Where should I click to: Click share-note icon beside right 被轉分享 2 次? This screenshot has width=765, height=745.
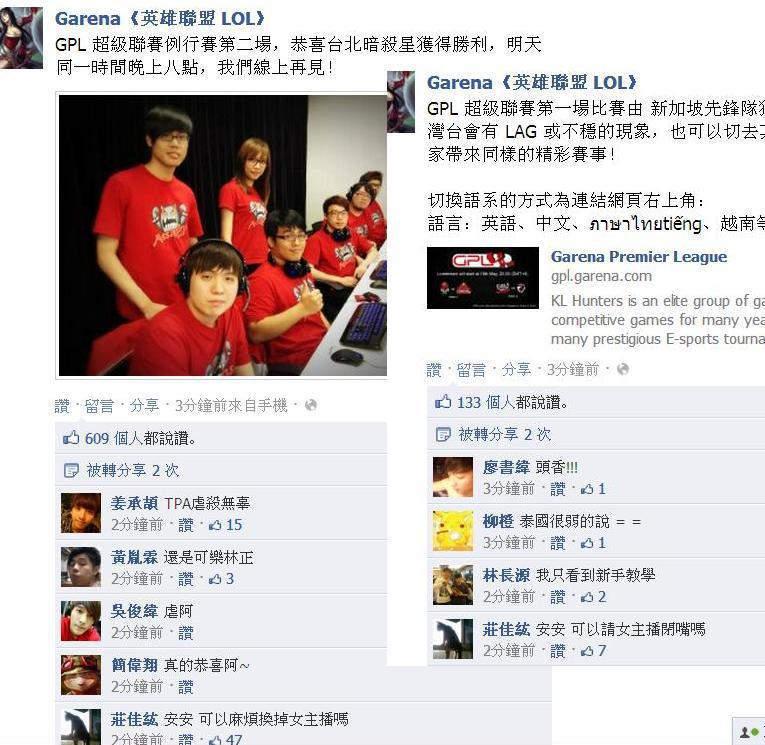(x=443, y=434)
